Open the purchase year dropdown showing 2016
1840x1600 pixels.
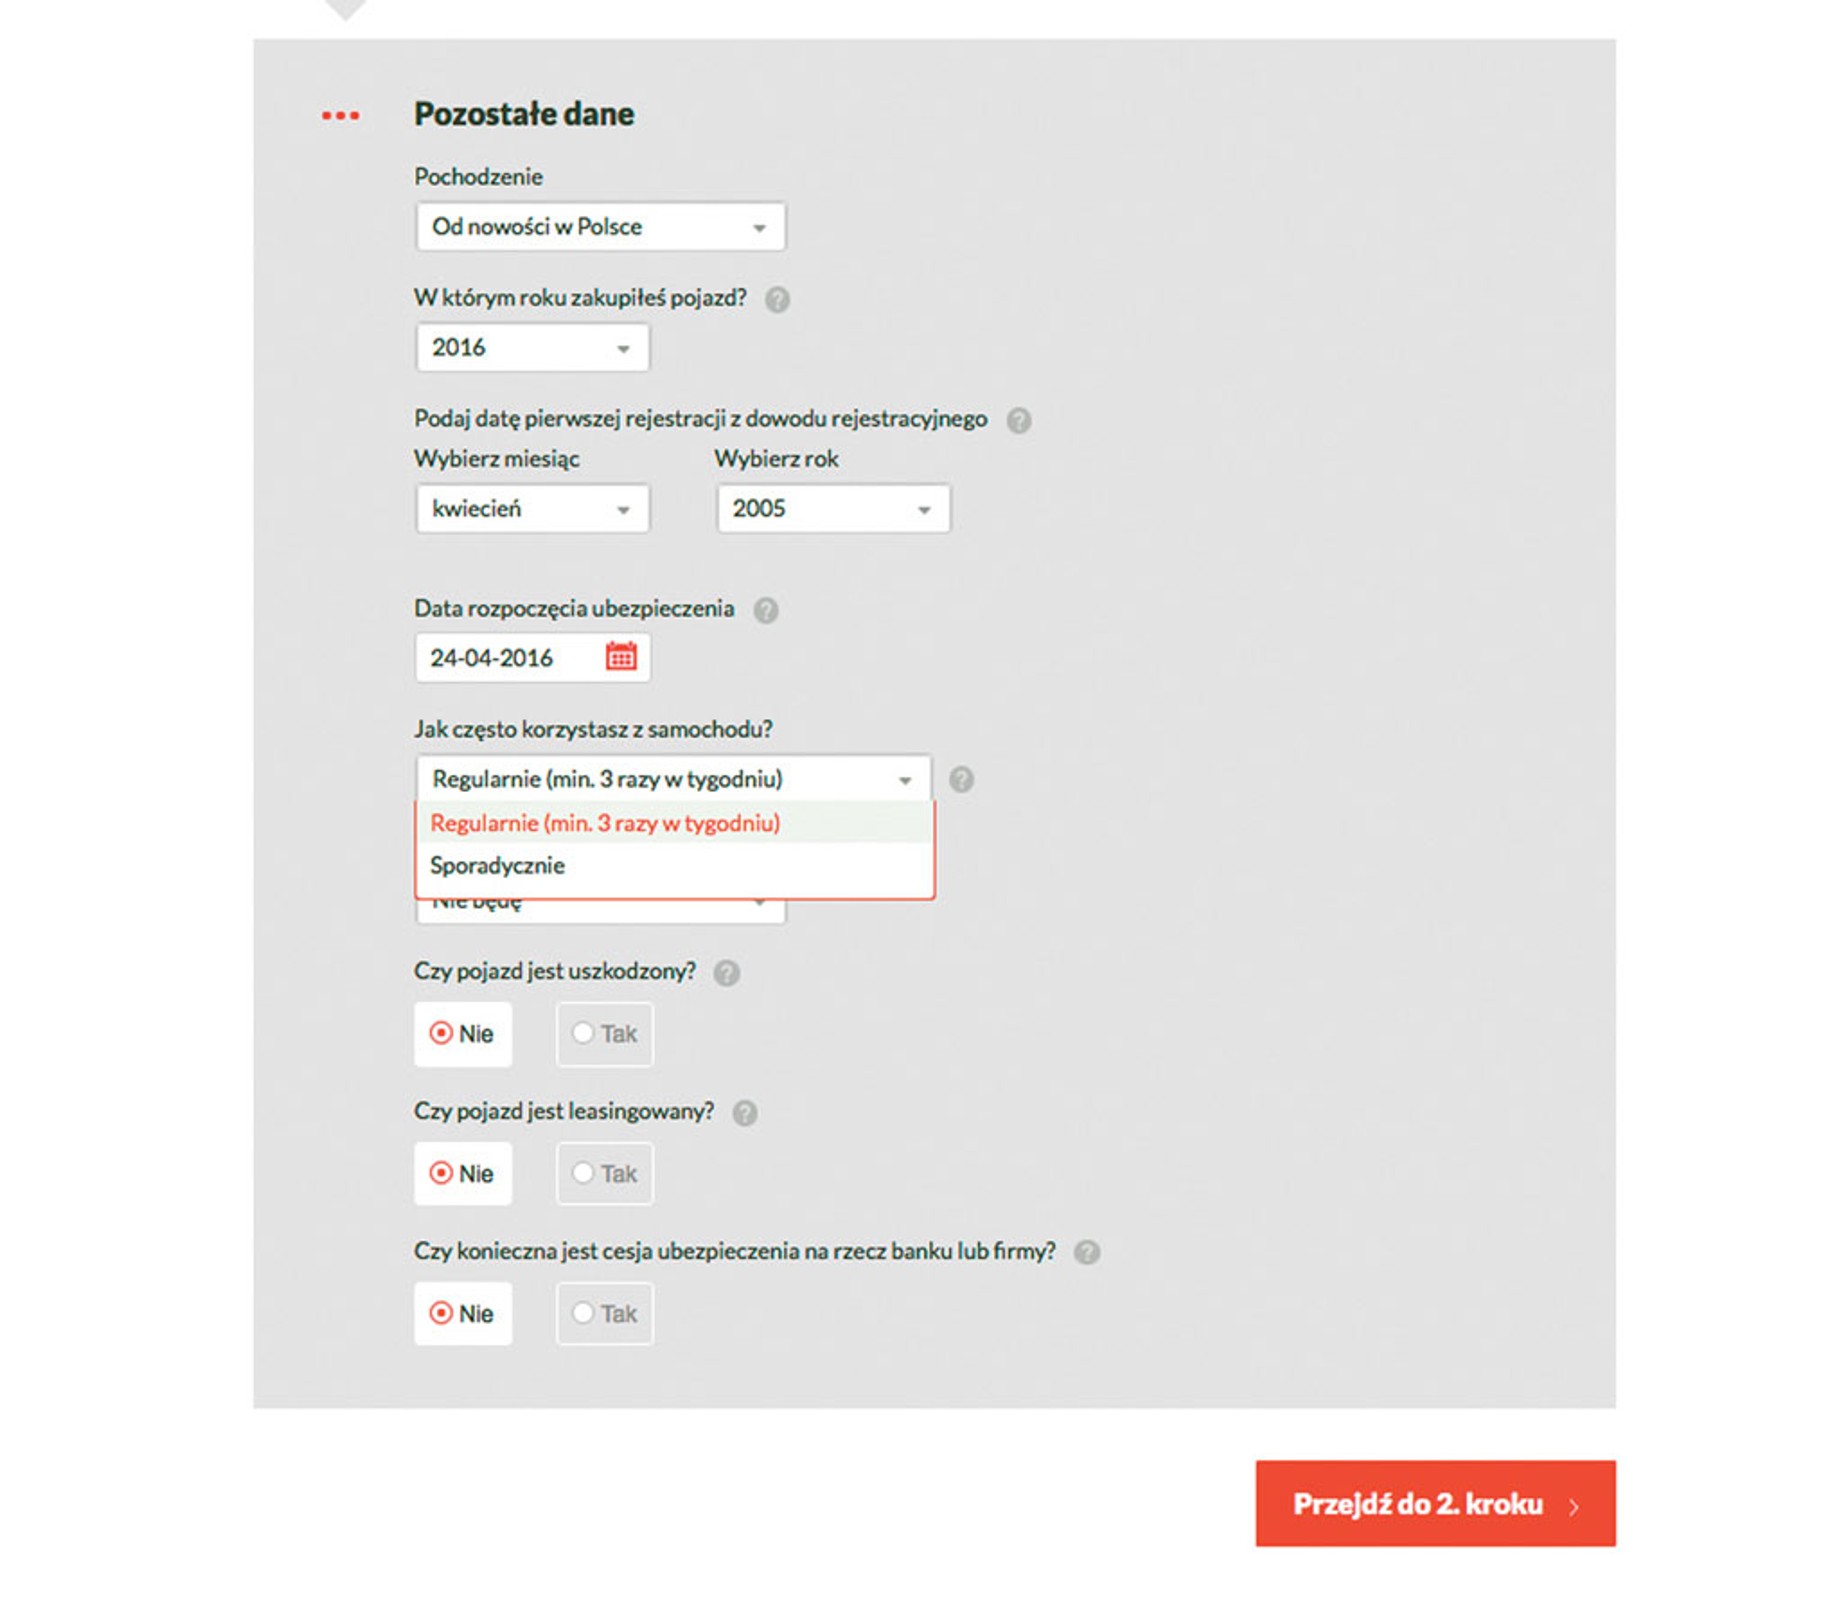coord(532,348)
